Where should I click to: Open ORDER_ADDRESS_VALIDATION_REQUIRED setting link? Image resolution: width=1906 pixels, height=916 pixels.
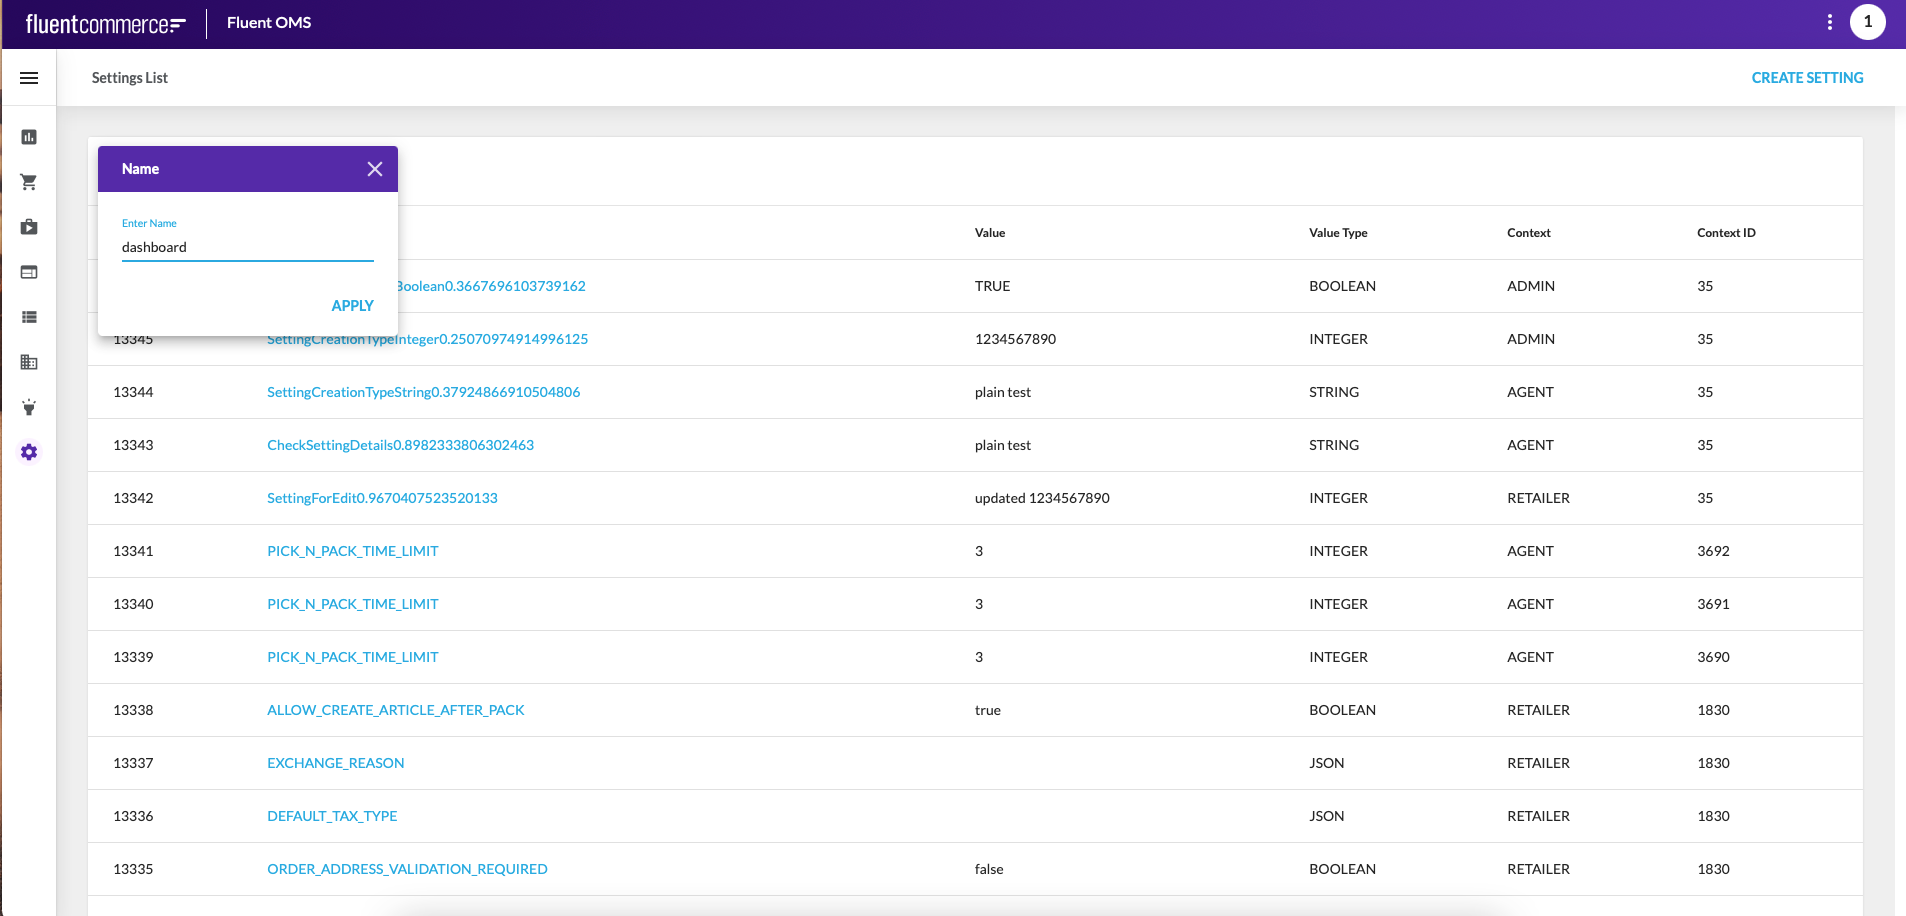click(x=407, y=869)
